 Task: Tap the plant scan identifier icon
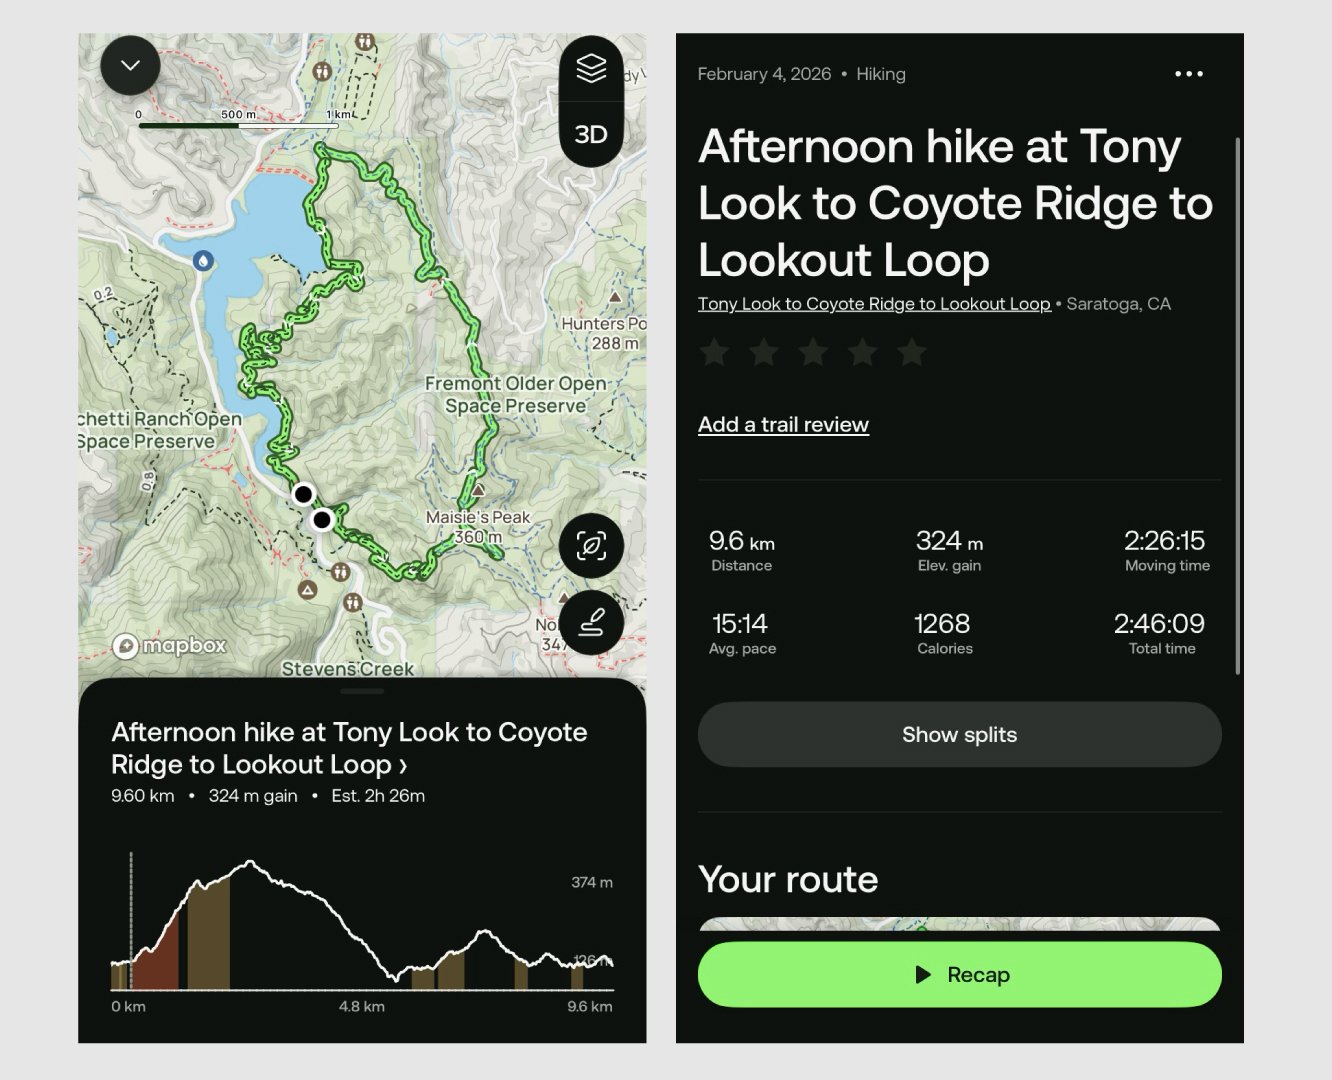[x=591, y=546]
